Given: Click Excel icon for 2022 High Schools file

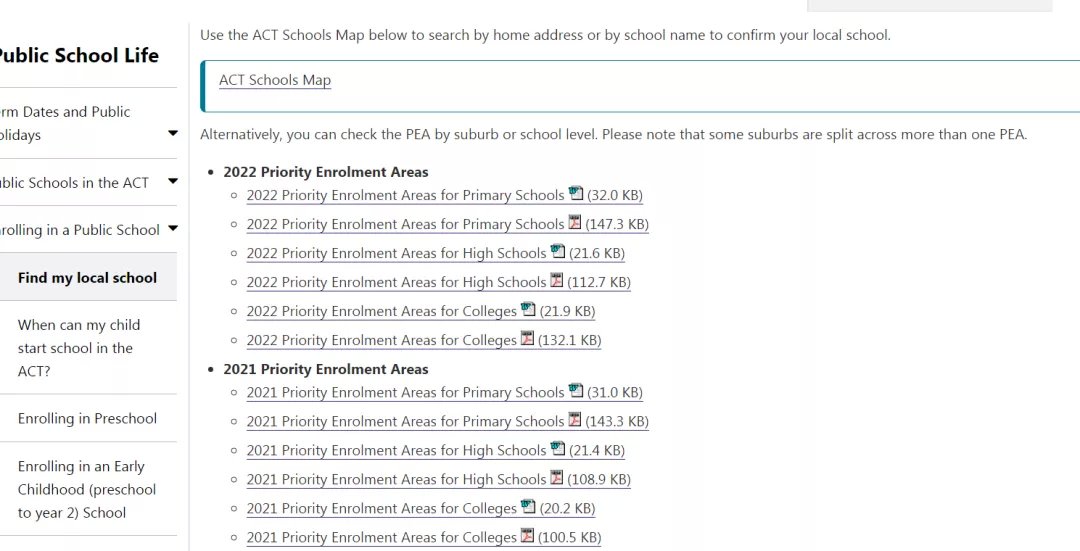Looking at the screenshot, I should 557,251.
